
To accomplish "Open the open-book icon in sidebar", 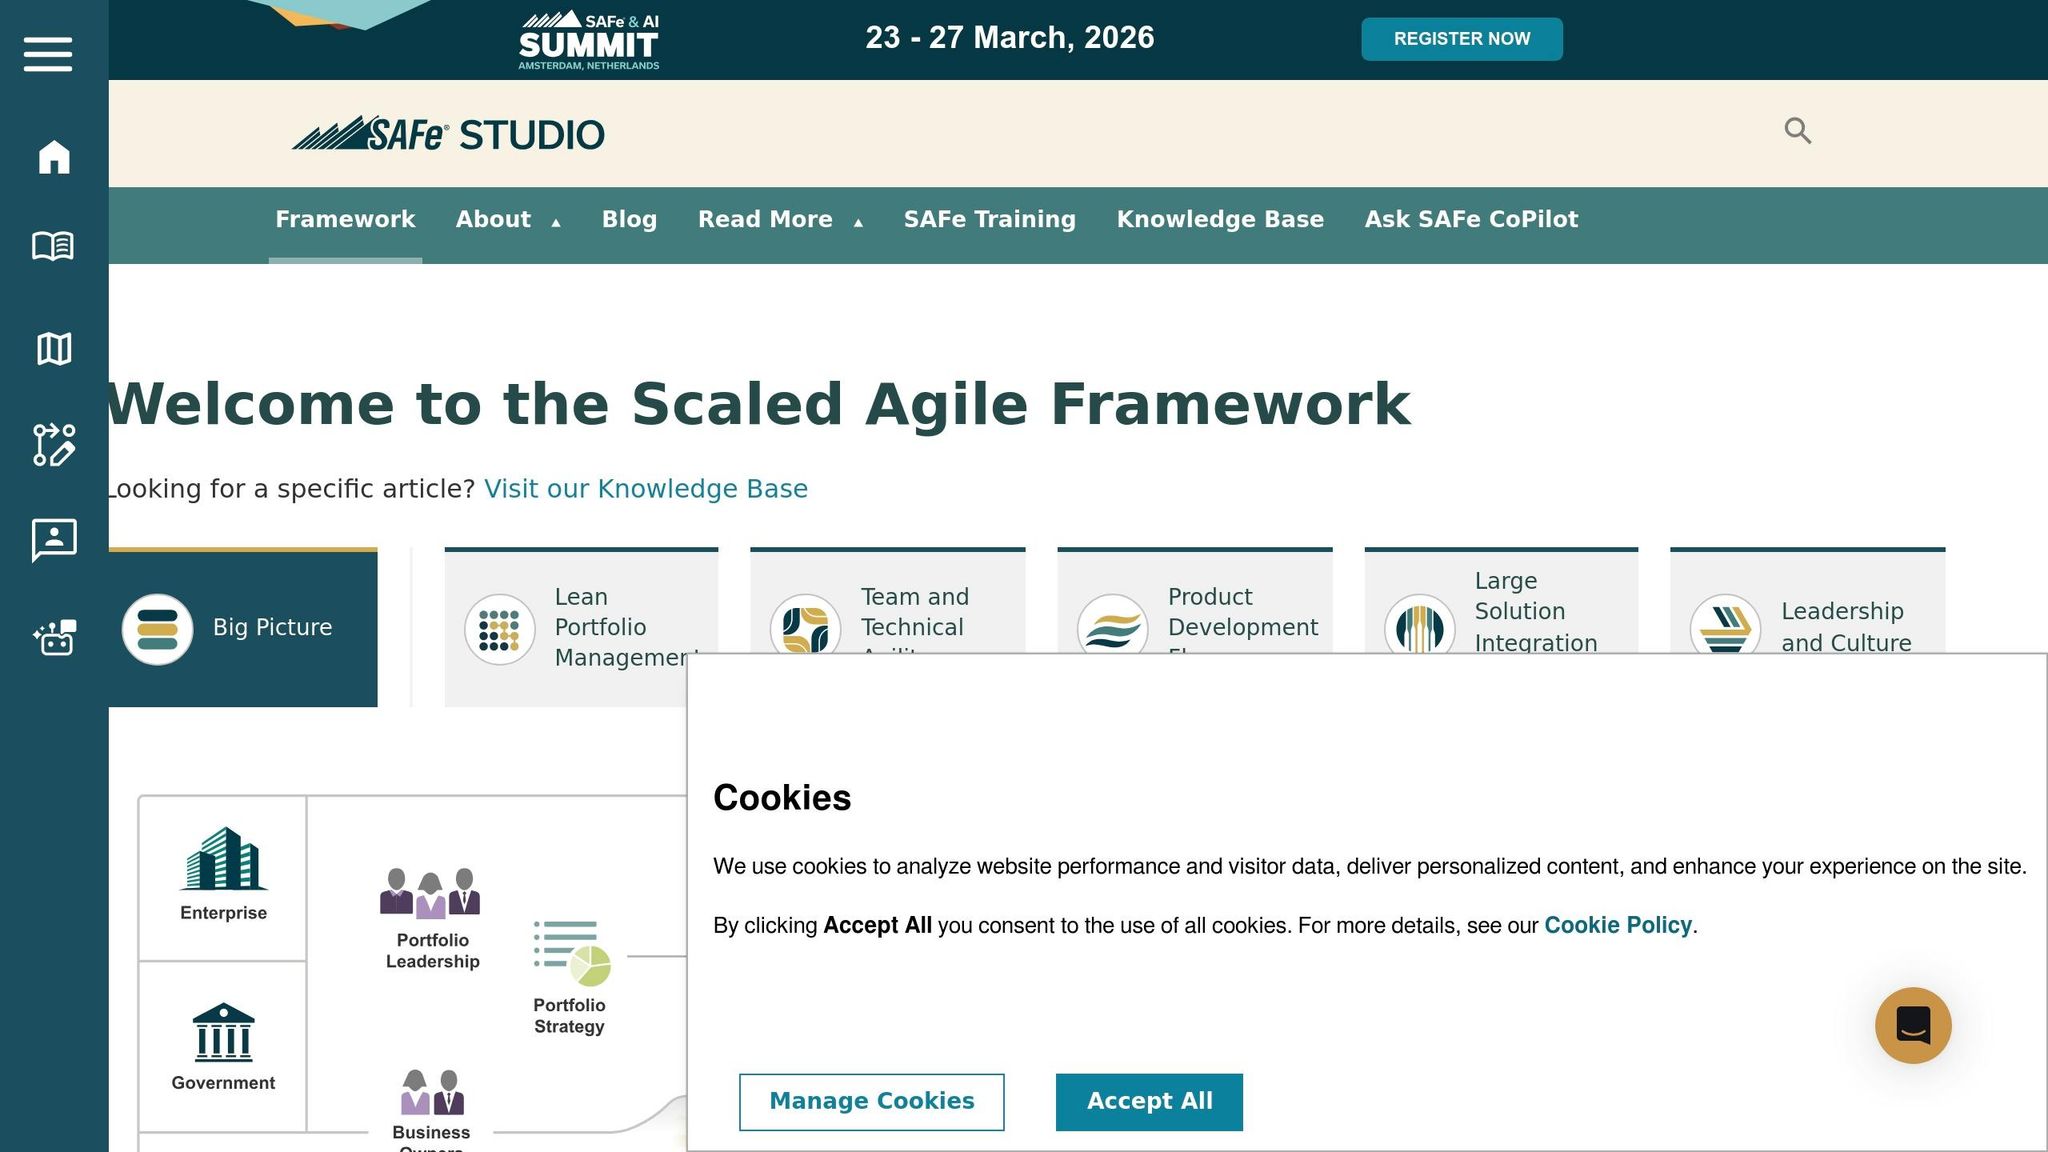I will (x=53, y=246).
